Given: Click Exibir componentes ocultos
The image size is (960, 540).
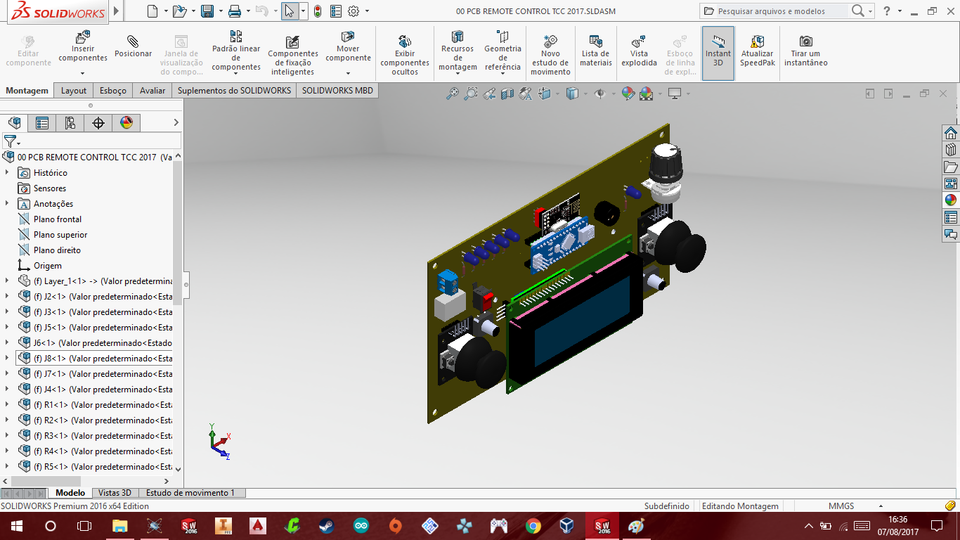Looking at the screenshot, I should [x=404, y=54].
